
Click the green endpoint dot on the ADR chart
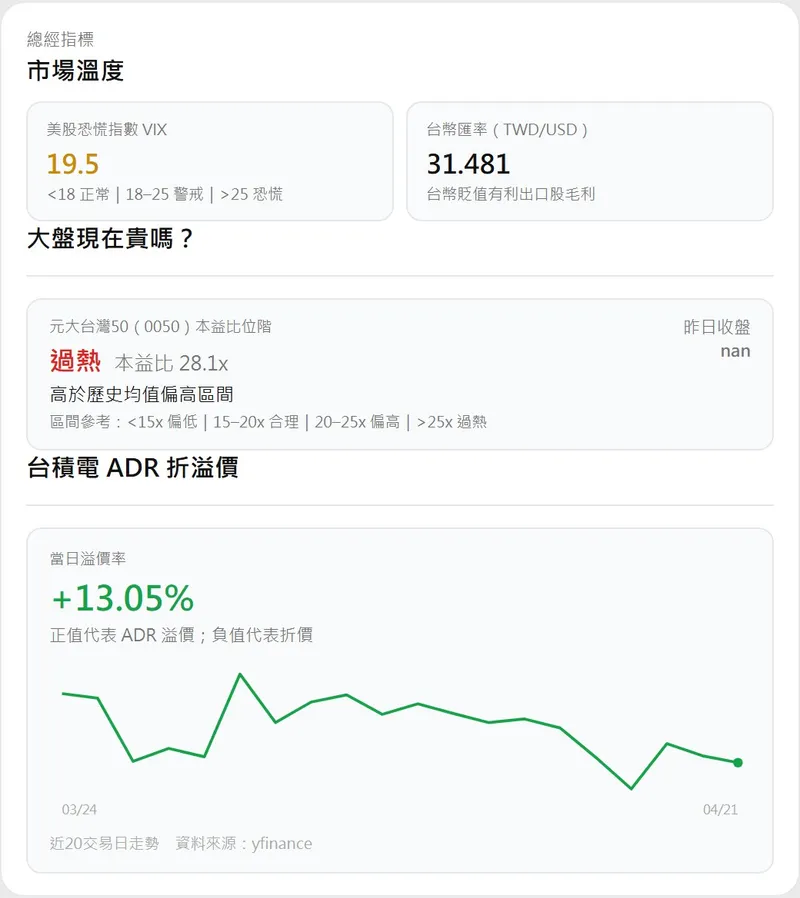(x=738, y=762)
